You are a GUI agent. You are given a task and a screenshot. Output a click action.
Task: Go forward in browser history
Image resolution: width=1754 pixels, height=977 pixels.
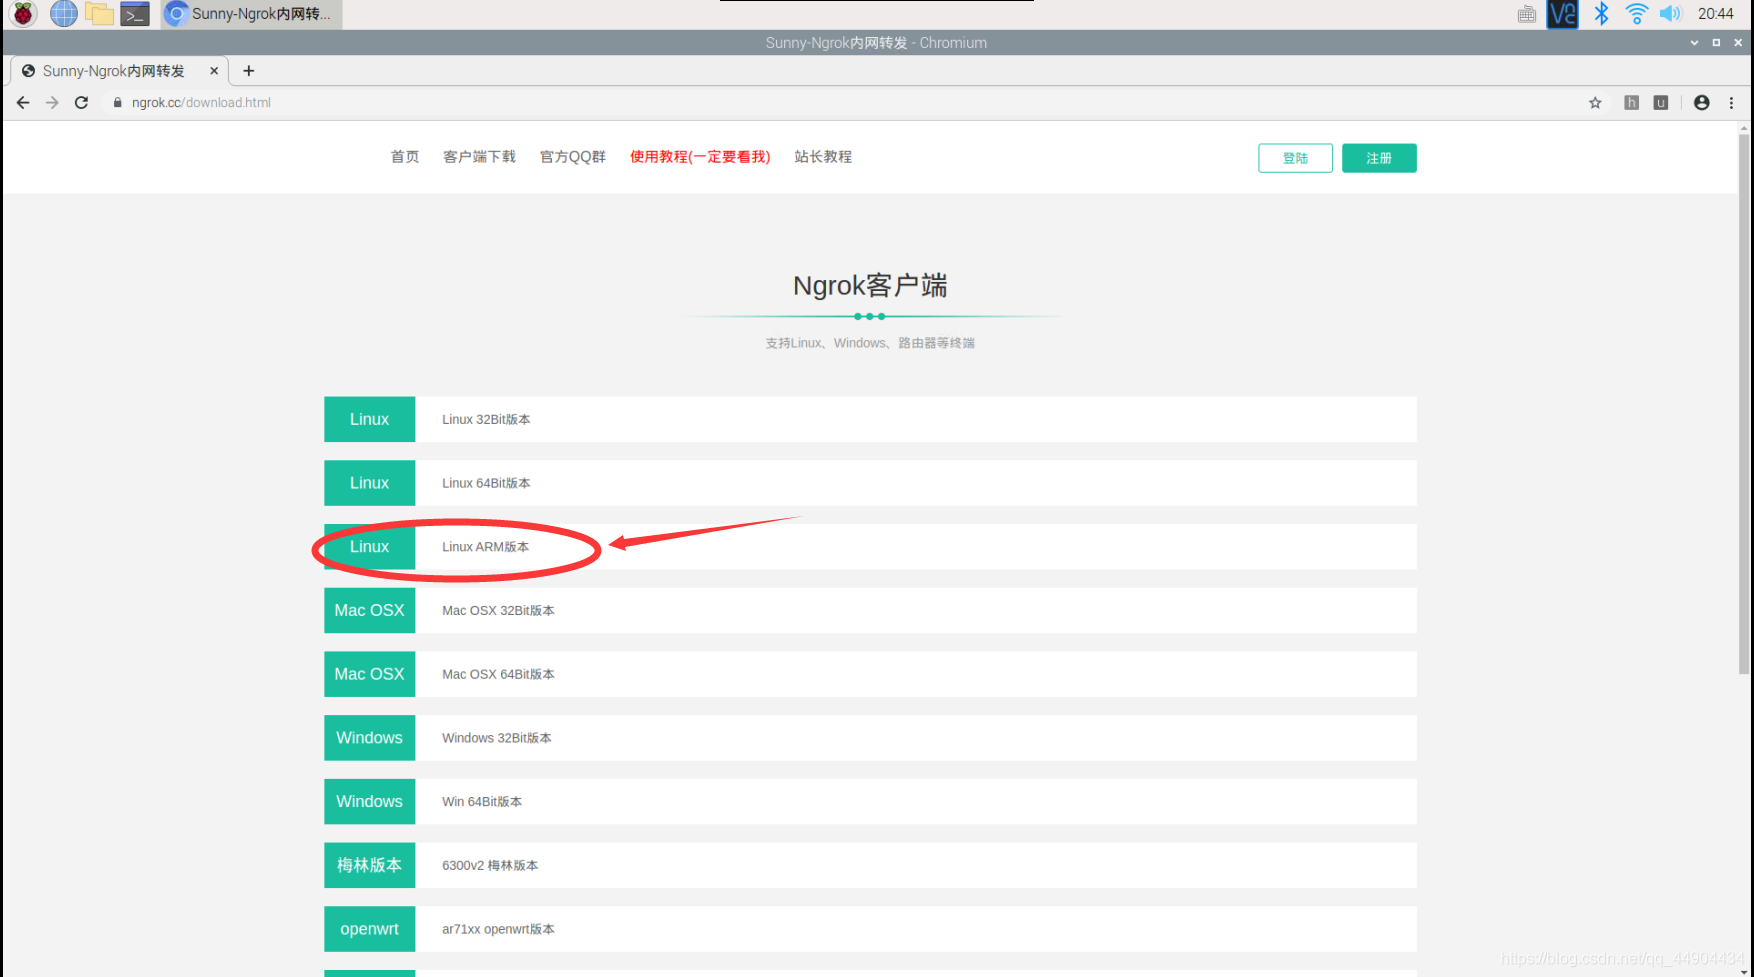[x=52, y=102]
